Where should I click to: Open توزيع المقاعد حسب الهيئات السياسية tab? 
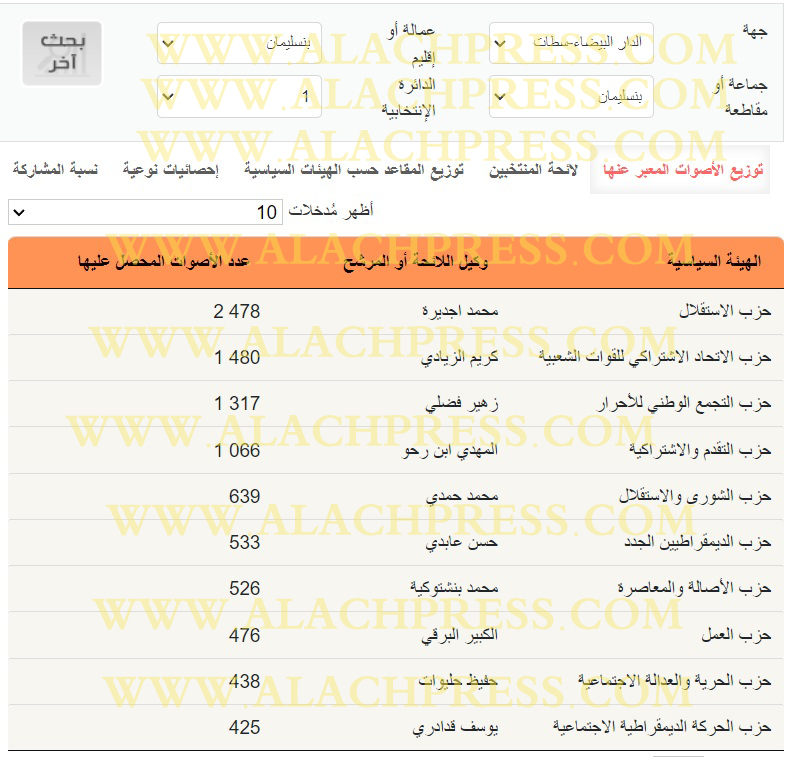(x=354, y=170)
